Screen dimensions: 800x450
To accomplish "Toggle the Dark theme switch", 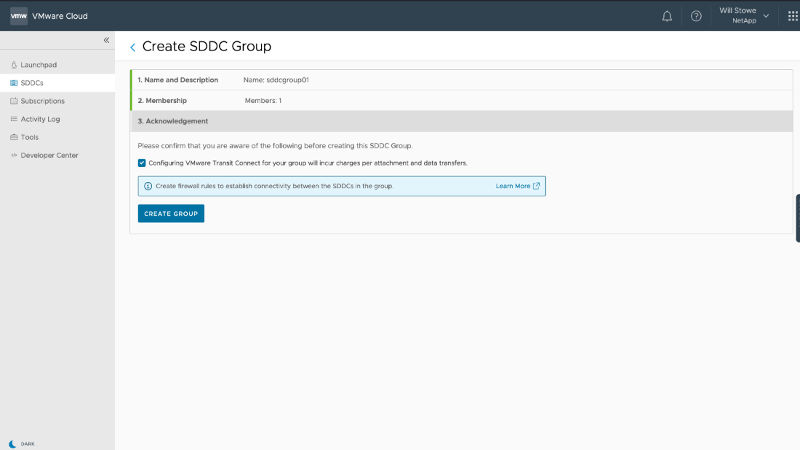I will [x=13, y=443].
